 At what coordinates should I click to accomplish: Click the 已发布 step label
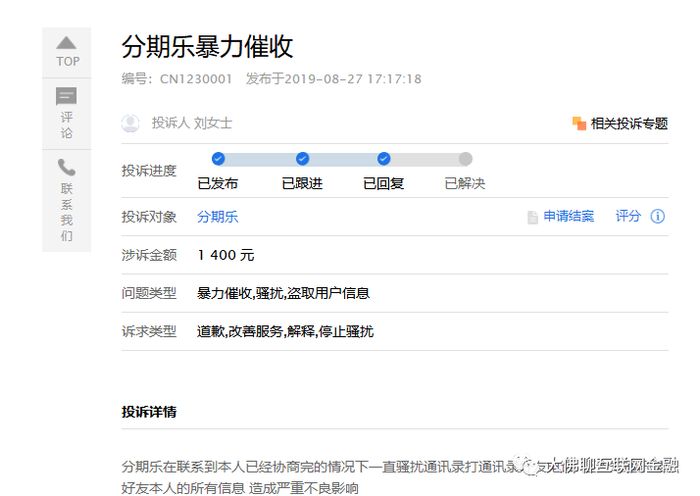[x=218, y=183]
